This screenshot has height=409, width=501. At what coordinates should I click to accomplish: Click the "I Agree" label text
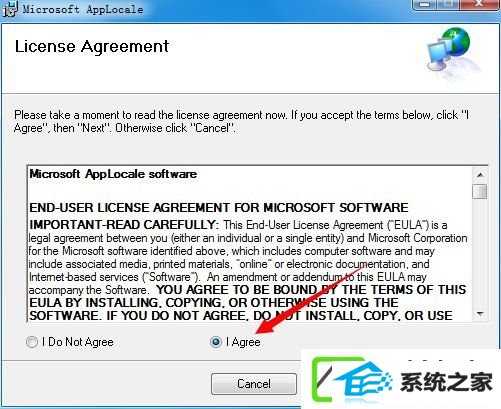tap(243, 342)
